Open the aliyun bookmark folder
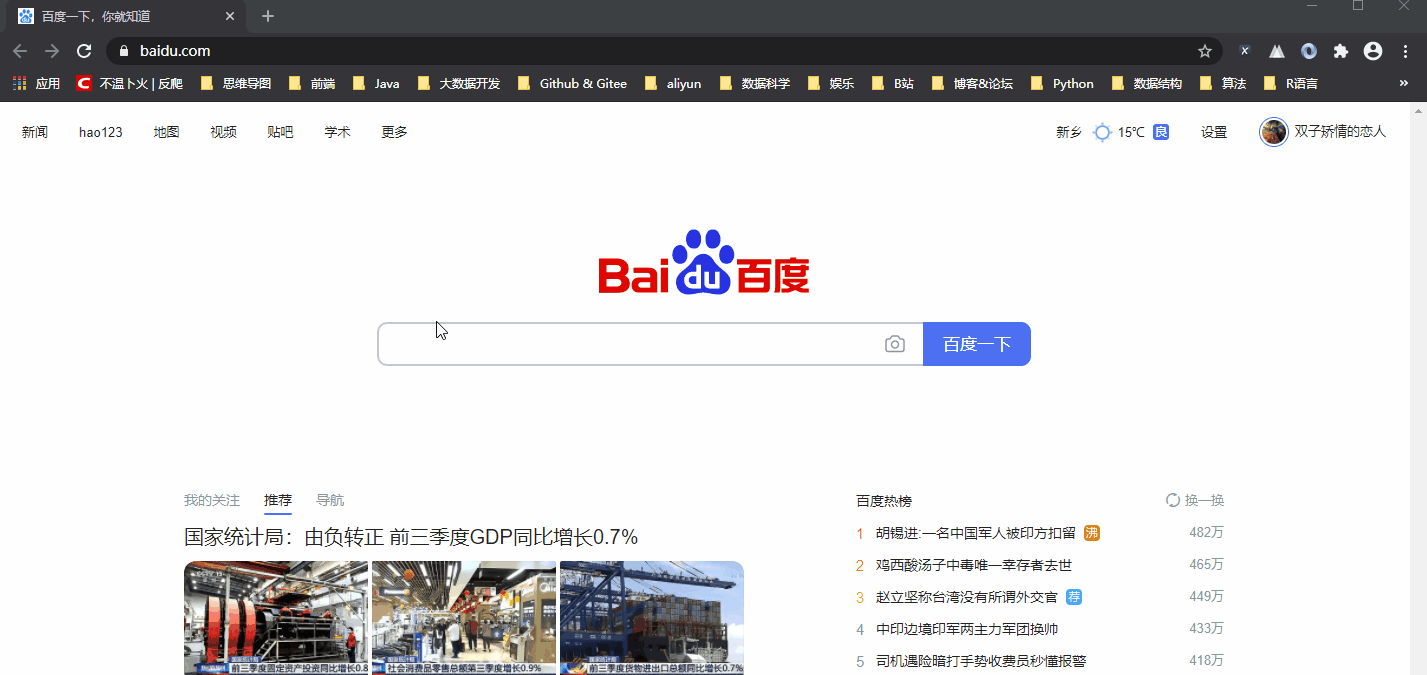The height and width of the screenshot is (675, 1427). (673, 84)
